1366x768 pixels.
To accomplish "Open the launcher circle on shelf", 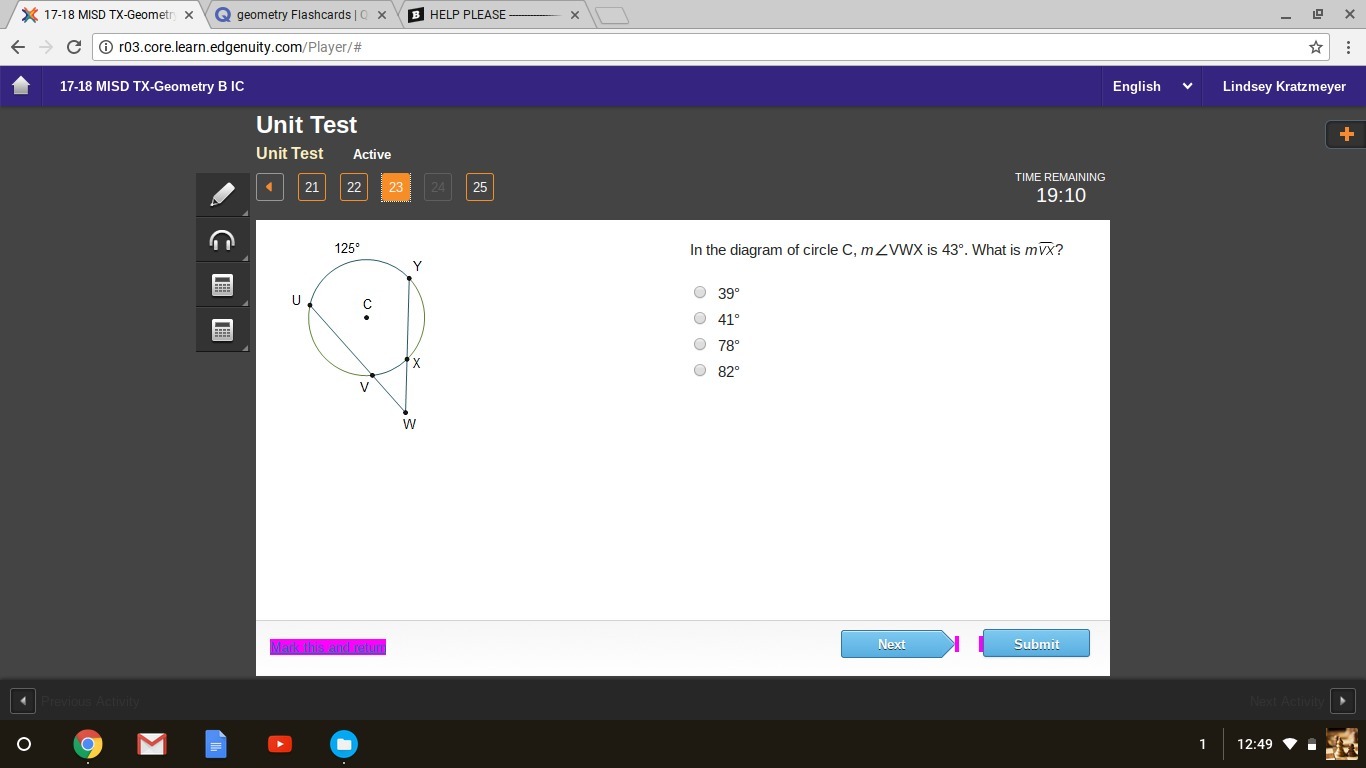I will 25,744.
